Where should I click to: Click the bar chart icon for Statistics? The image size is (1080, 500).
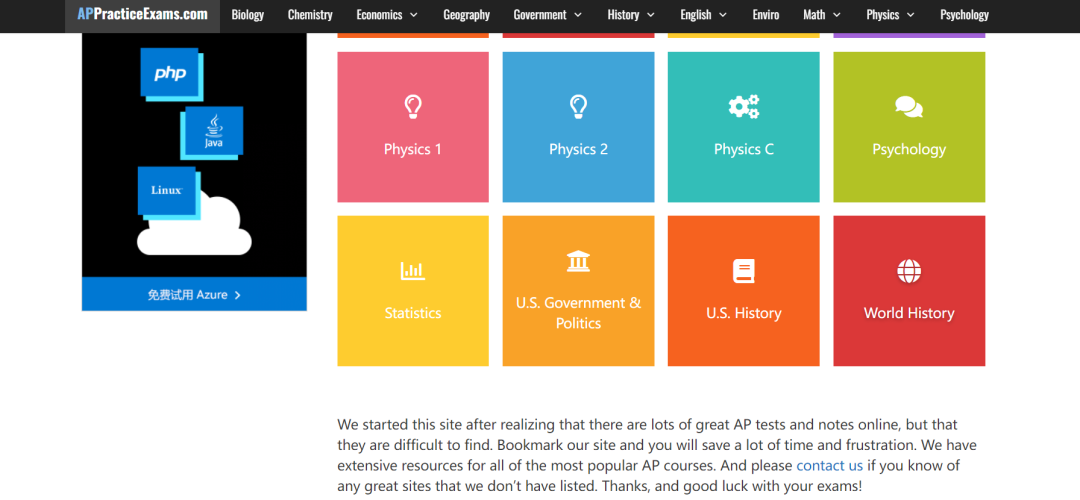click(x=412, y=270)
